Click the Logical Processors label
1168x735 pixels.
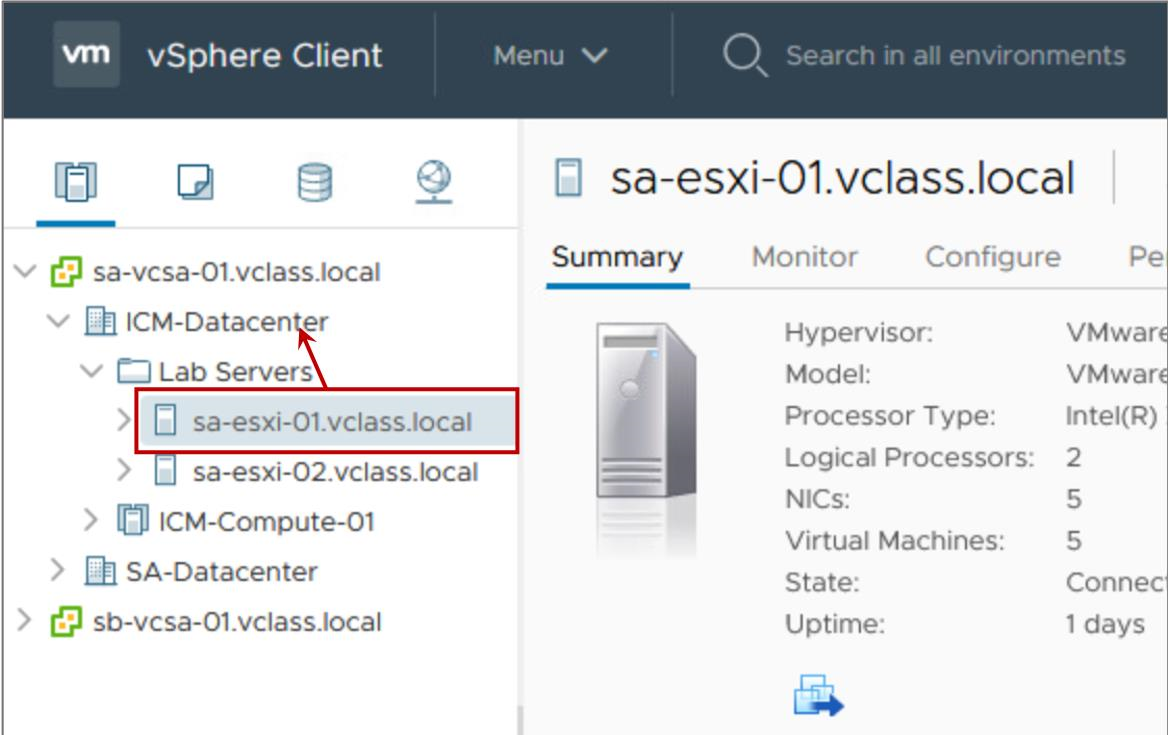[910, 457]
